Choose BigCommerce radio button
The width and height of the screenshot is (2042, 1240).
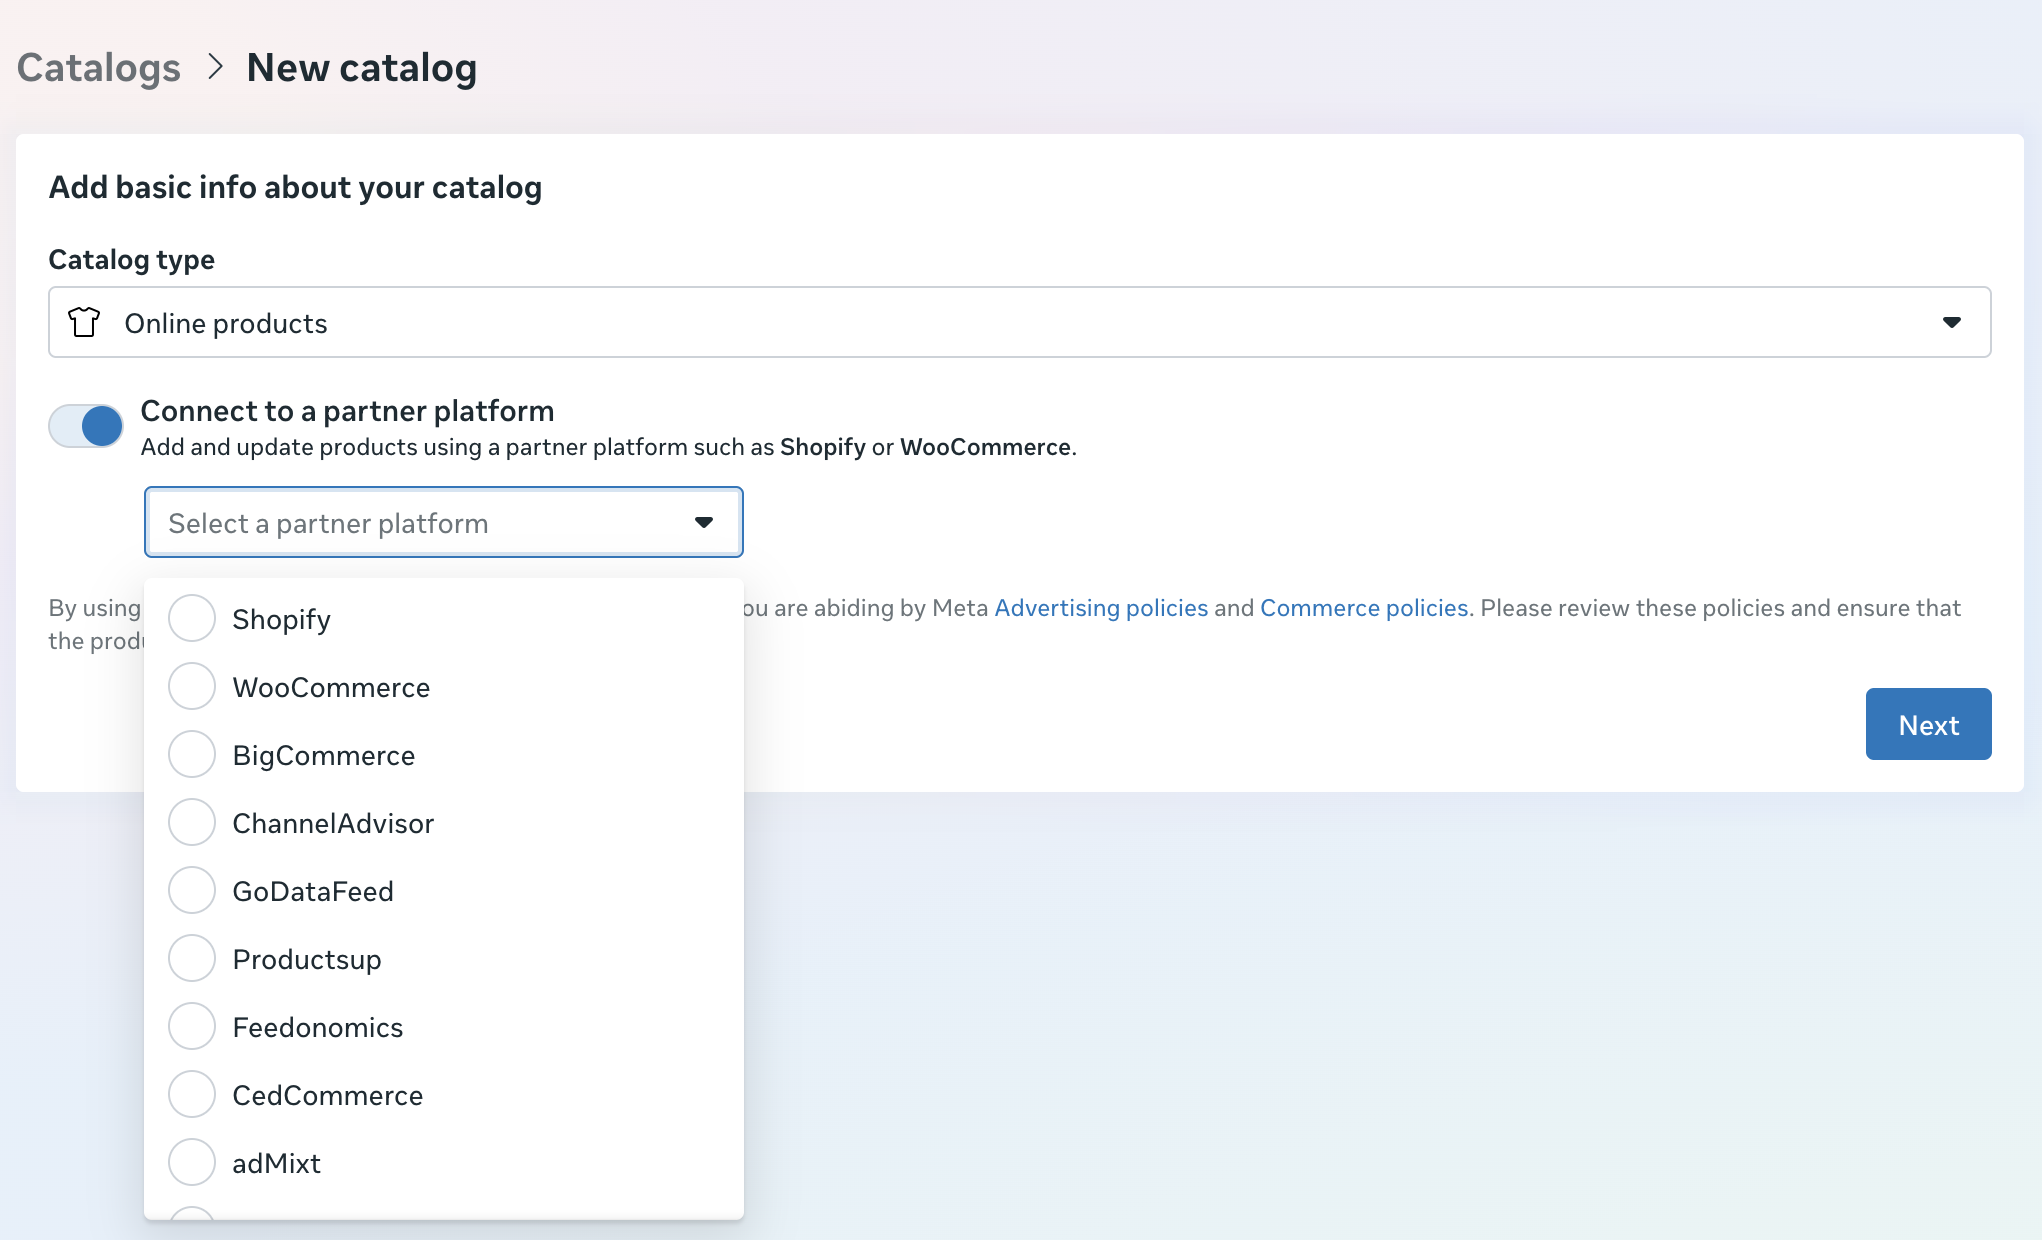click(191, 755)
